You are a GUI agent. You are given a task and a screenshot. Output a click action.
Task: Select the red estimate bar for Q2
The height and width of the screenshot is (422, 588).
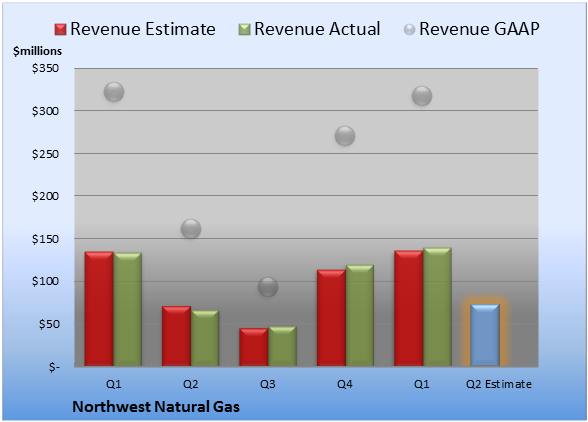click(176, 336)
